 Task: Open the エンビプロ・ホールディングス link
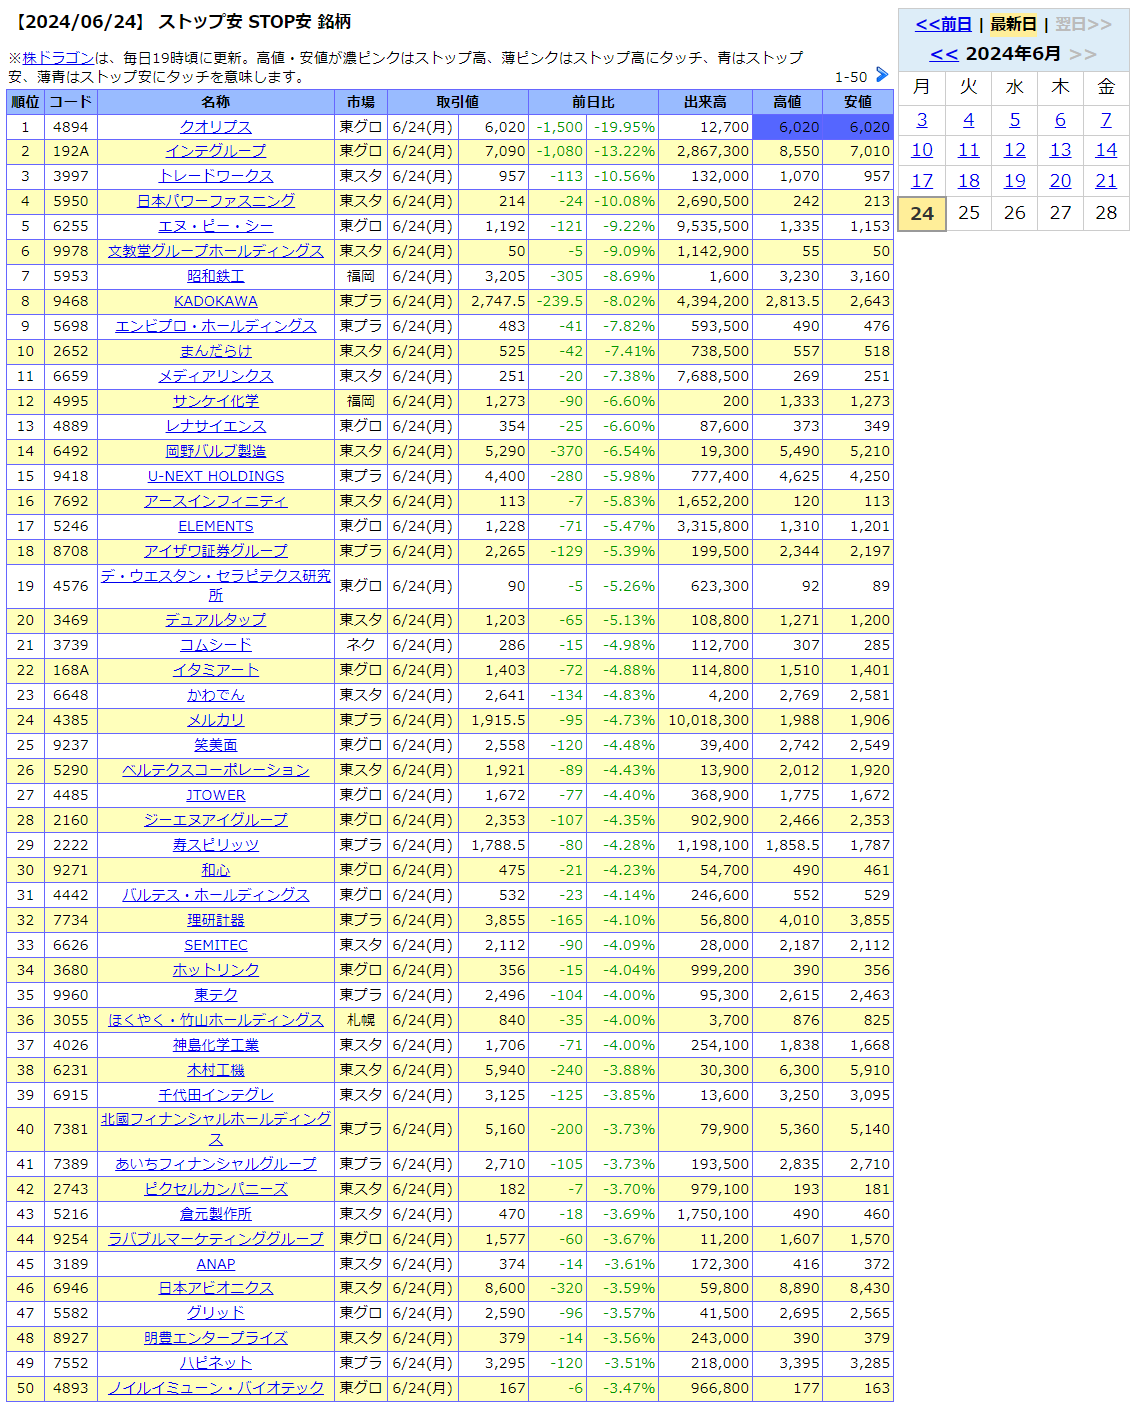pyautogui.click(x=216, y=326)
